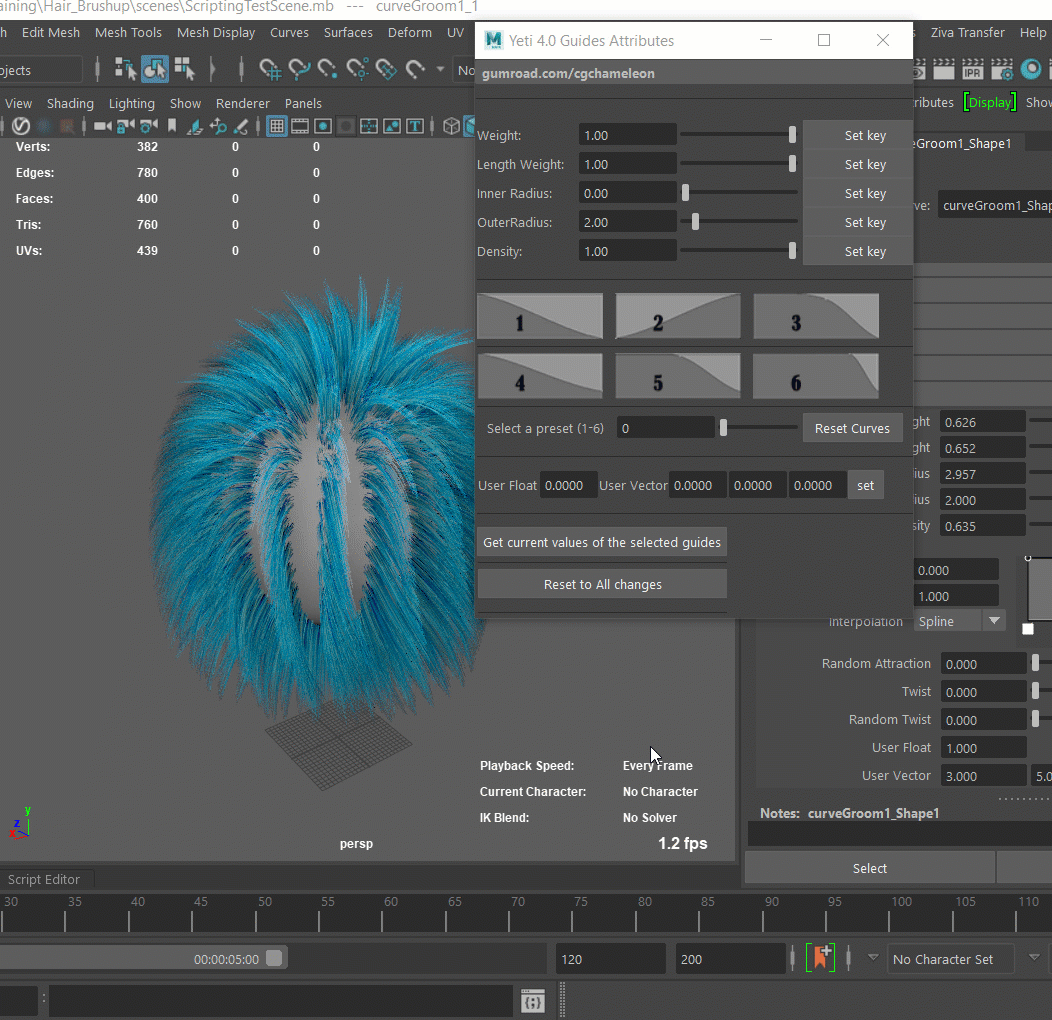The image size is (1052, 1020).
Task: Toggle viewport grid display icon
Action: coord(276,125)
